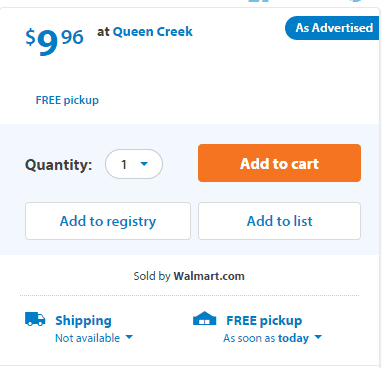The image size is (389, 368).
Task: Open the Queen Creek store link
Action: 153,32
